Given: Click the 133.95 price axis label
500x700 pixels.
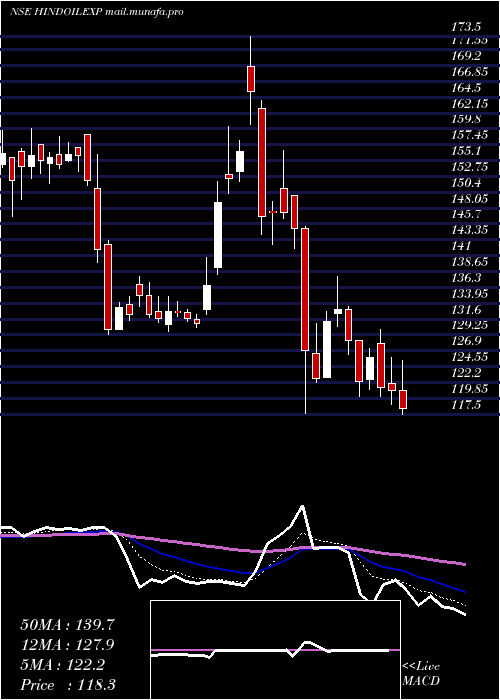Looking at the screenshot, I should coord(469,293).
